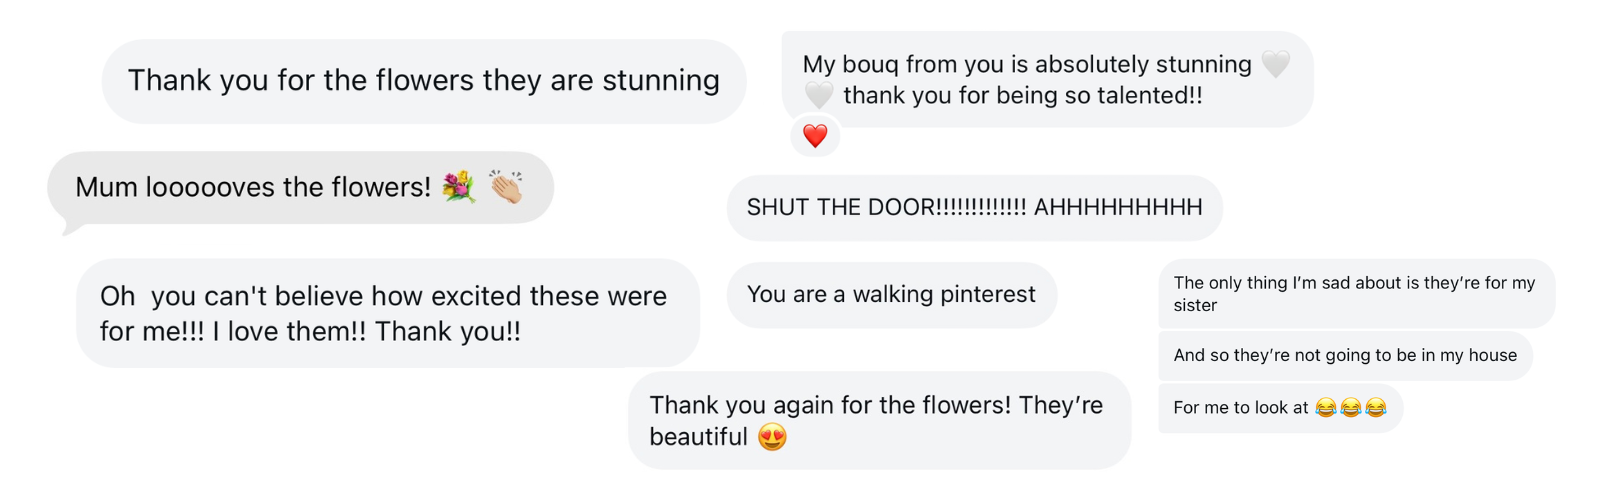Image resolution: width=1600 pixels, height=500 pixels.
Task: Click the bouquet emoji in Mum's message
Action: (x=459, y=187)
